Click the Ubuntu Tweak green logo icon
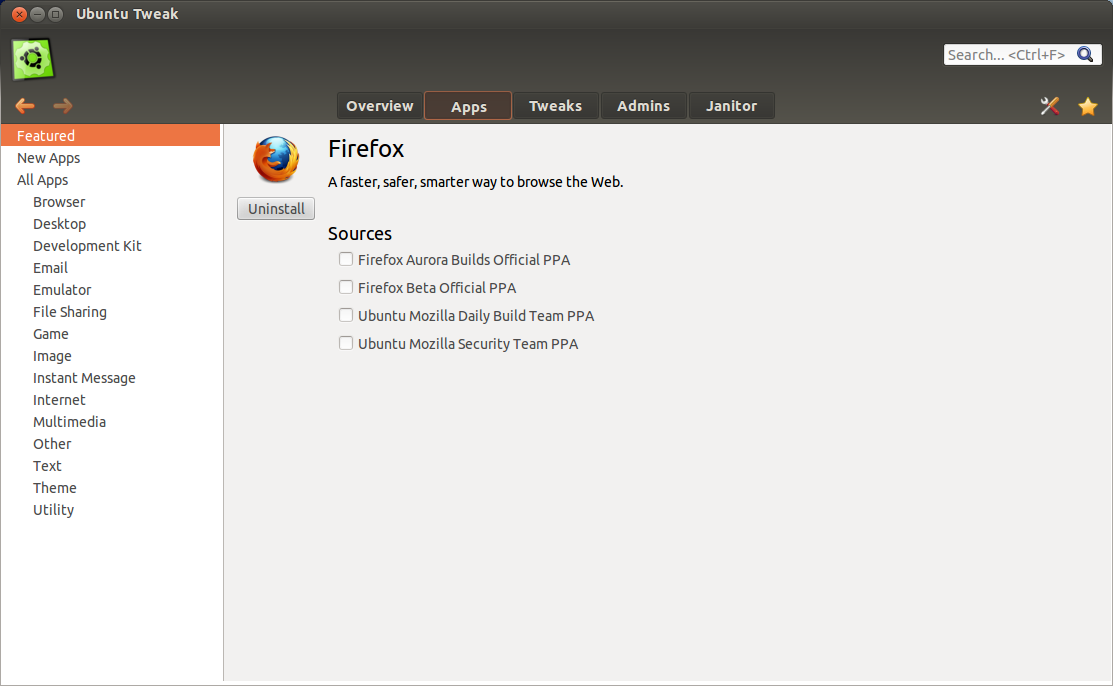This screenshot has height=686, width=1113. pos(33,59)
